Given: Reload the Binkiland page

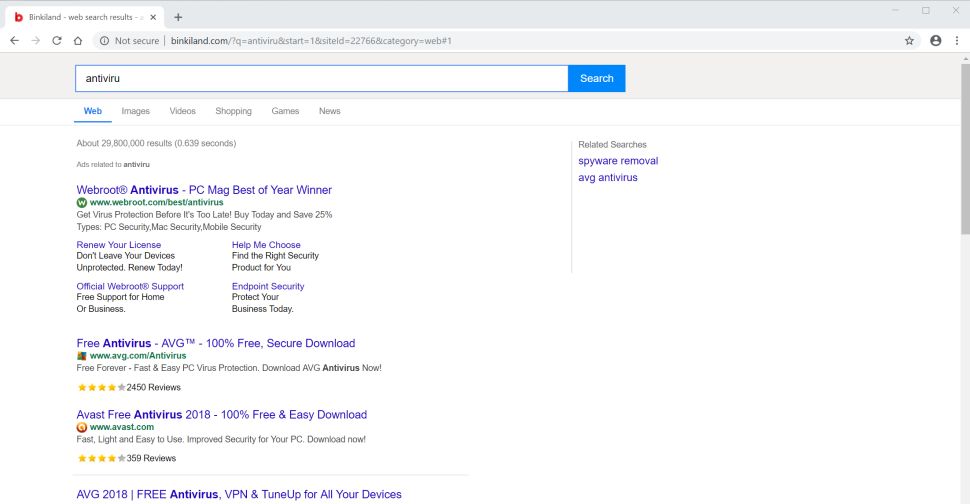Looking at the screenshot, I should (x=57, y=41).
